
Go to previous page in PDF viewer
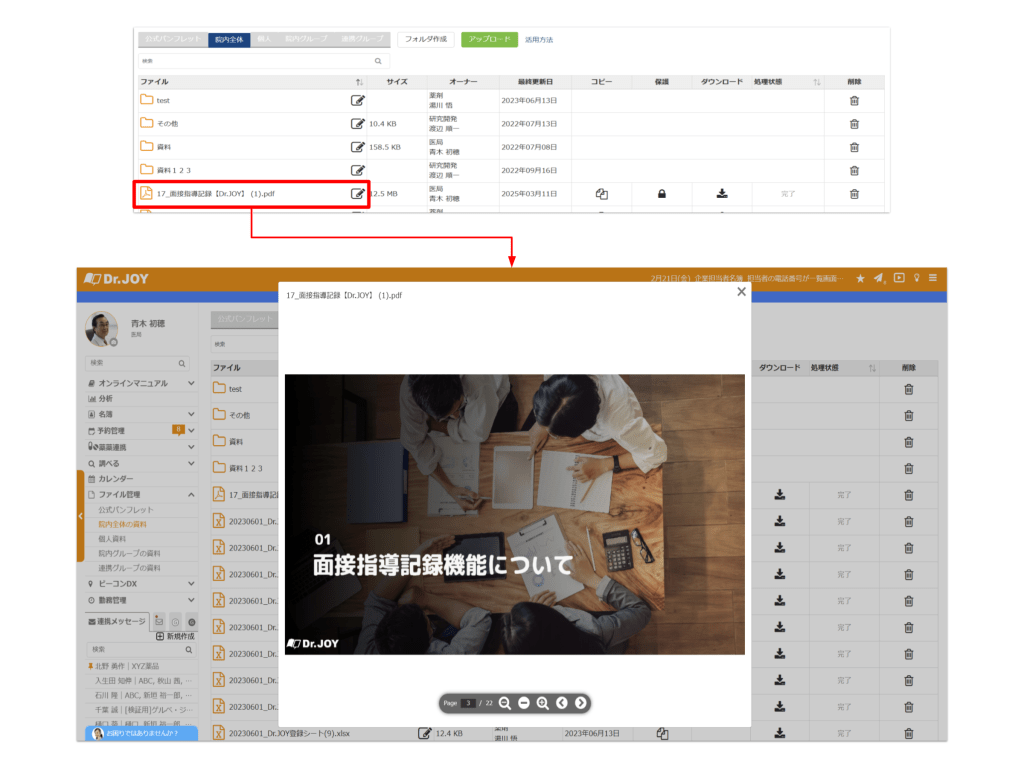click(x=562, y=703)
